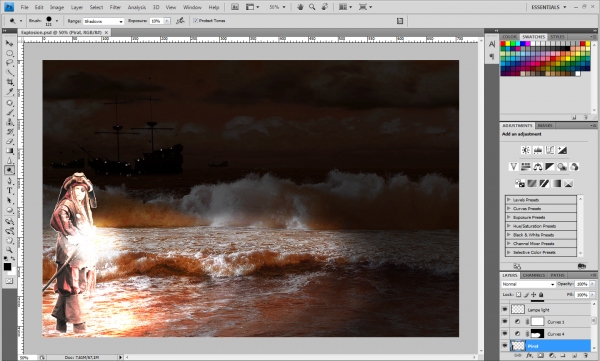
Task: Select the Horizontal Type tool
Action: pyautogui.click(x=10, y=191)
